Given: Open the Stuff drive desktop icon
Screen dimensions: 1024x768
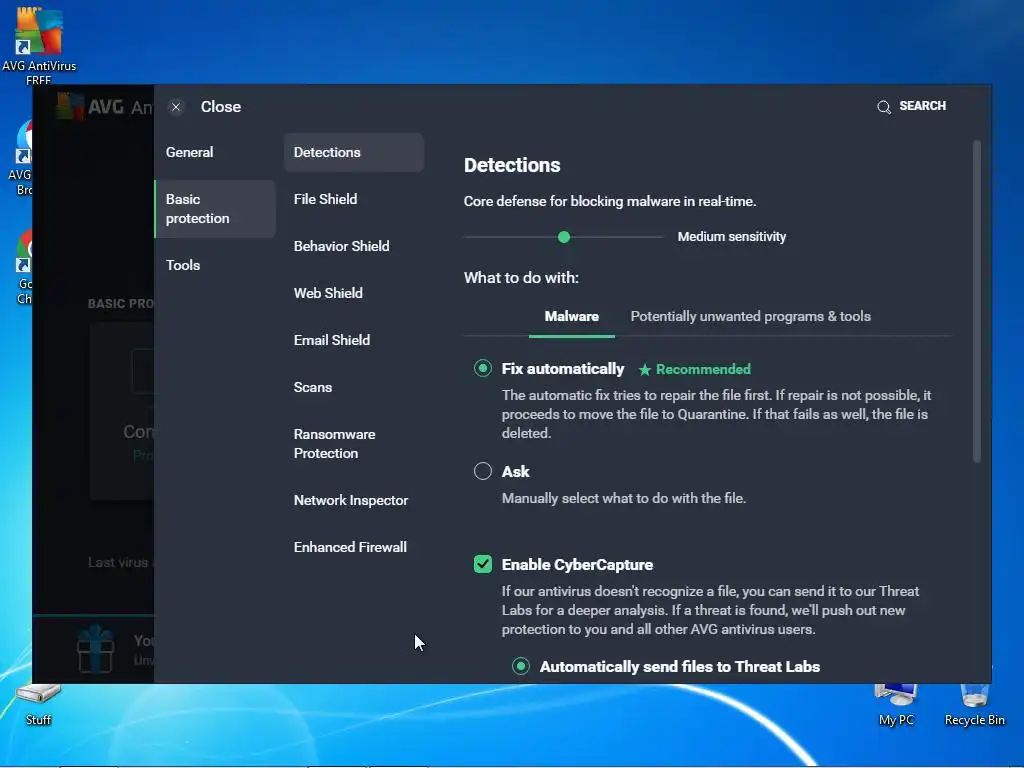Looking at the screenshot, I should (38, 705).
